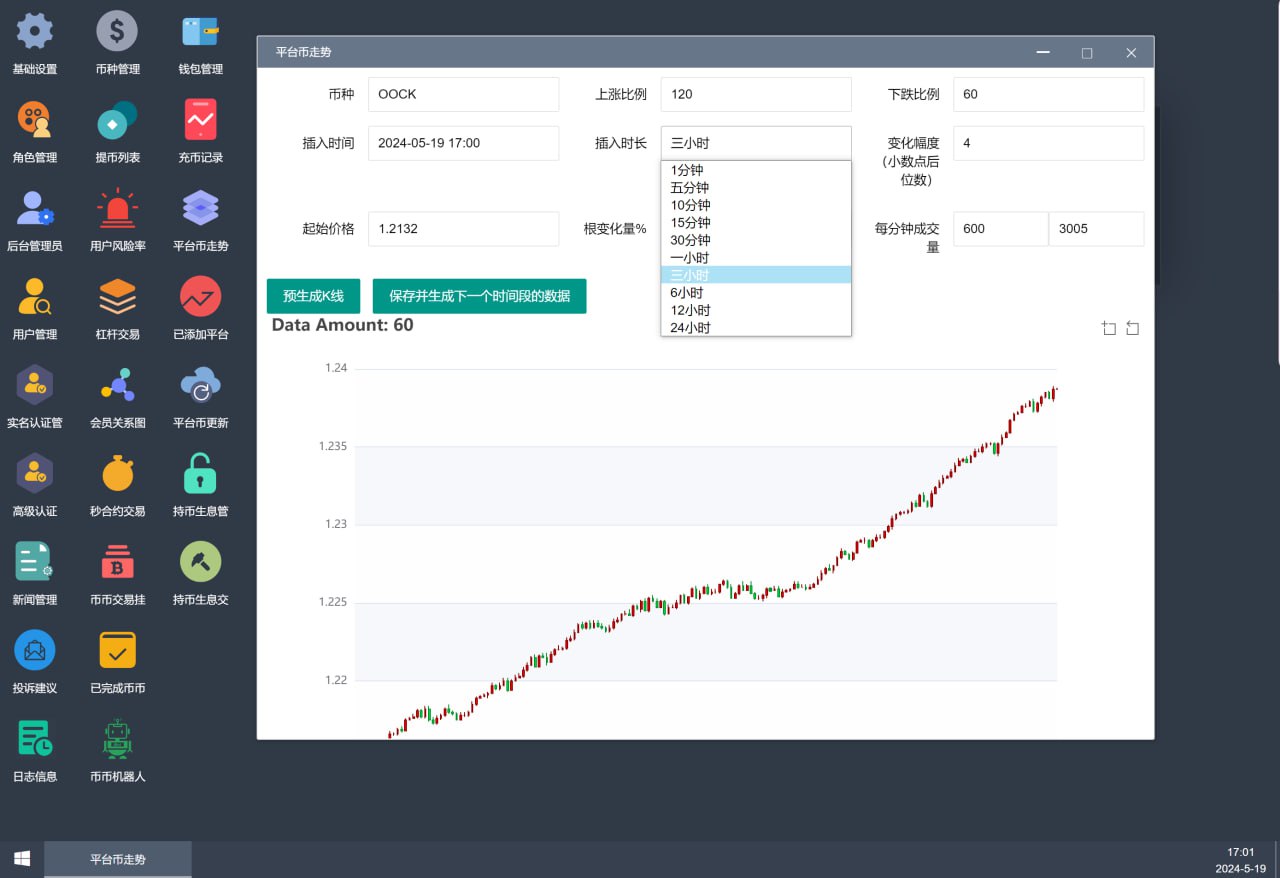Open the 秒合约交易 stopwatch icon
Image resolution: width=1280 pixels, height=878 pixels.
click(x=117, y=473)
